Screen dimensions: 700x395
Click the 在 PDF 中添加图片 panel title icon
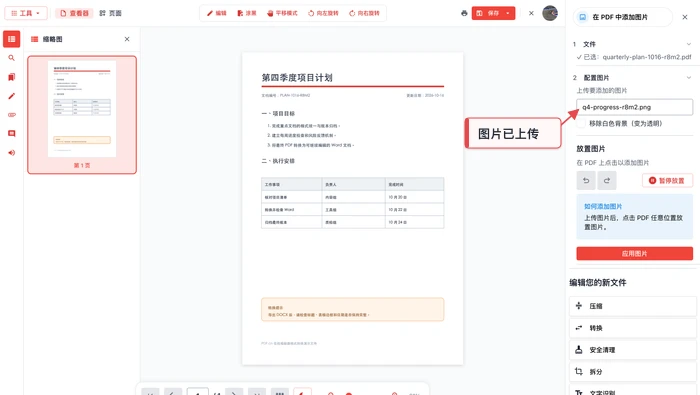[583, 17]
